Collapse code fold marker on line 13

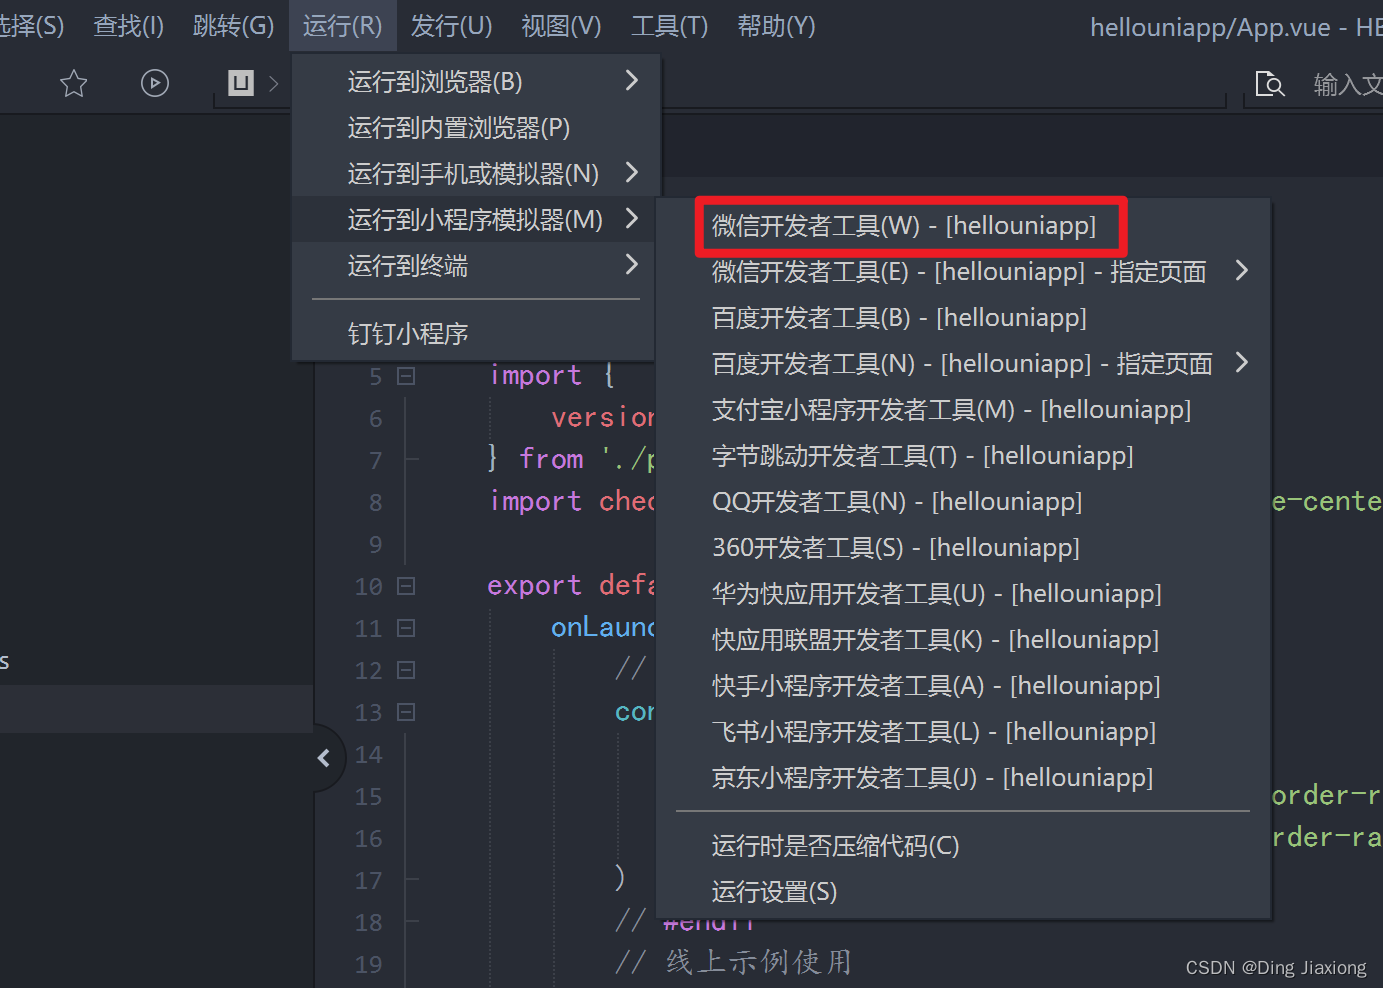click(x=406, y=713)
